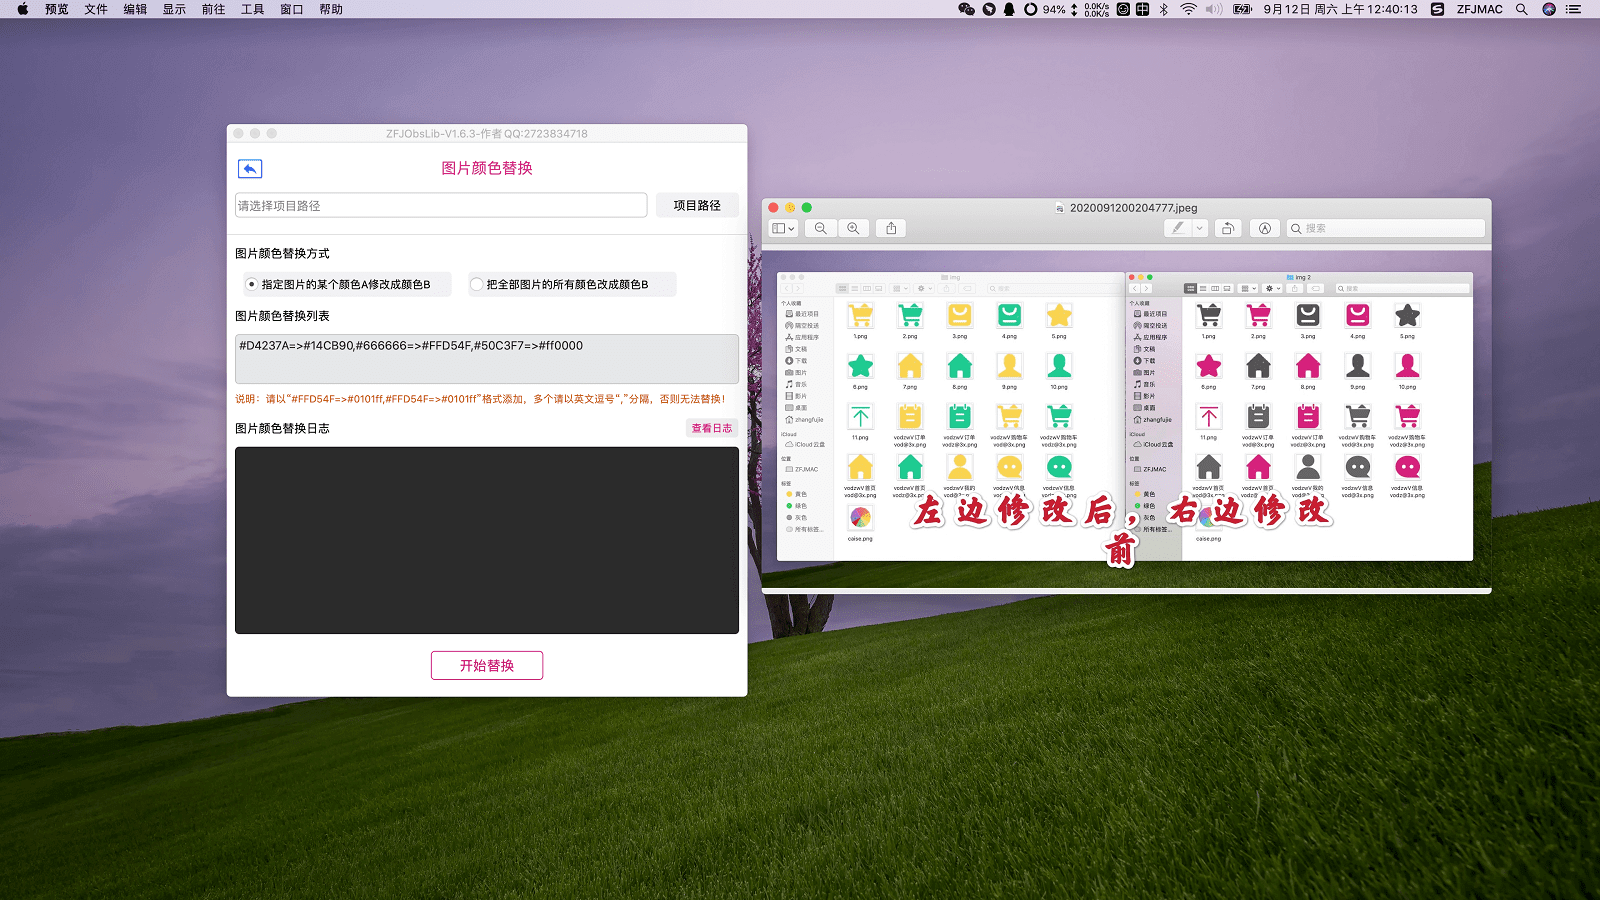
Task: Expand the sidebar view mode dropdown
Action: (784, 229)
